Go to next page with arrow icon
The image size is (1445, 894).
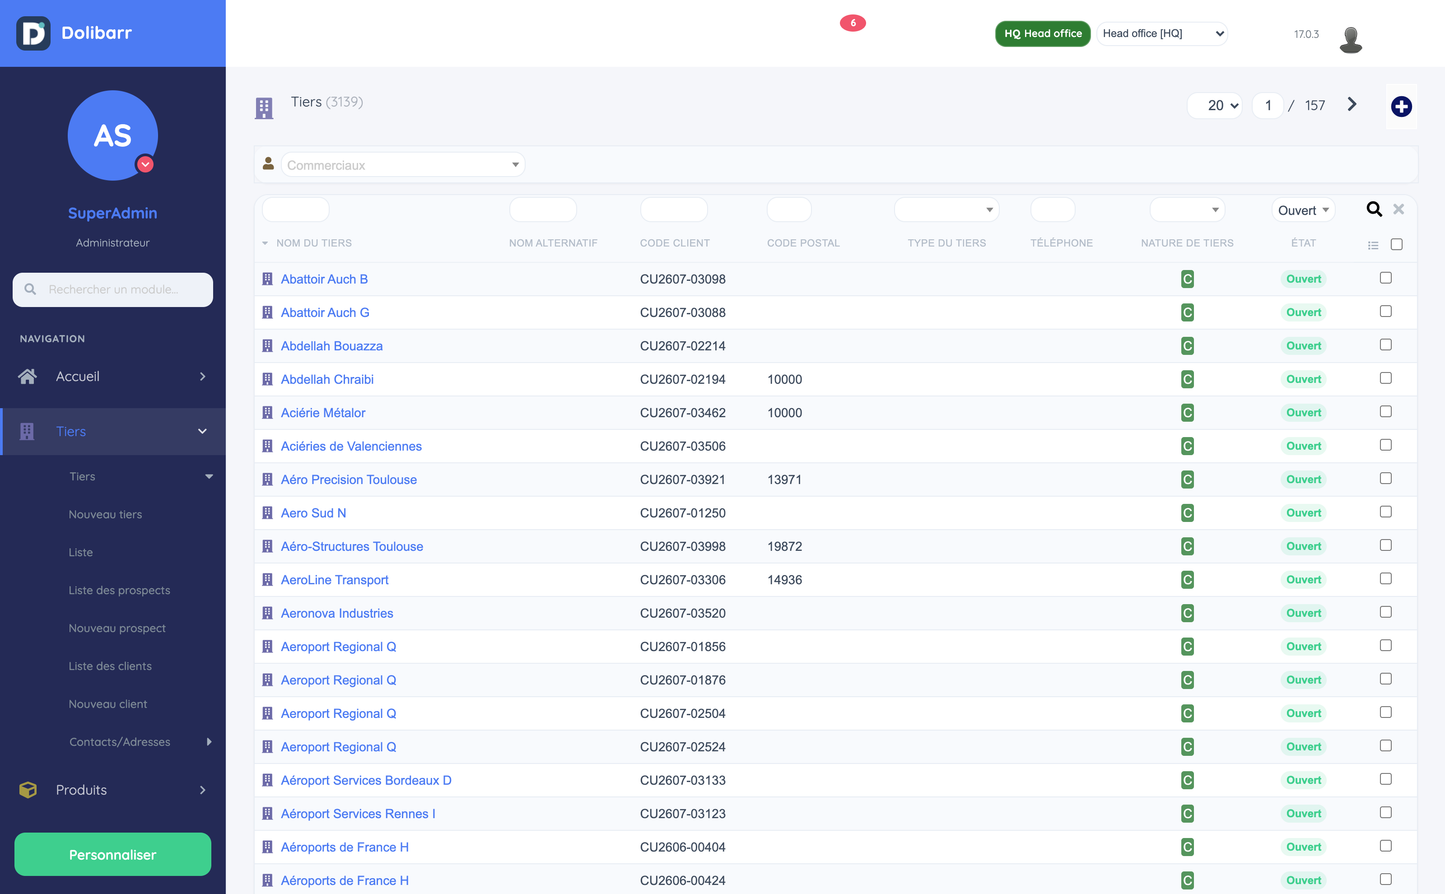tap(1352, 104)
